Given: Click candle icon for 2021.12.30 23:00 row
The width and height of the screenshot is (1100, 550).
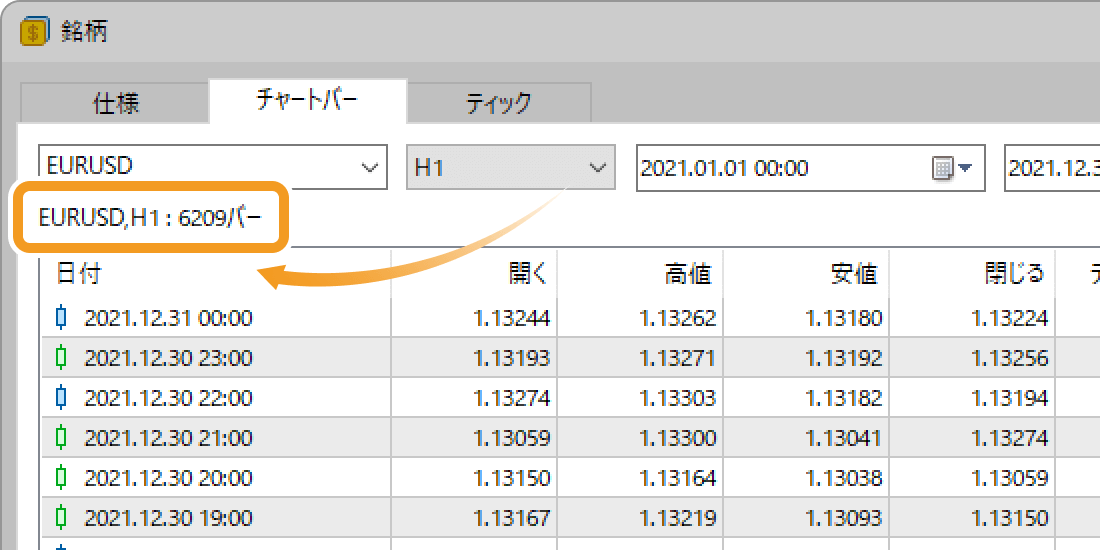Looking at the screenshot, I should click(x=61, y=358).
